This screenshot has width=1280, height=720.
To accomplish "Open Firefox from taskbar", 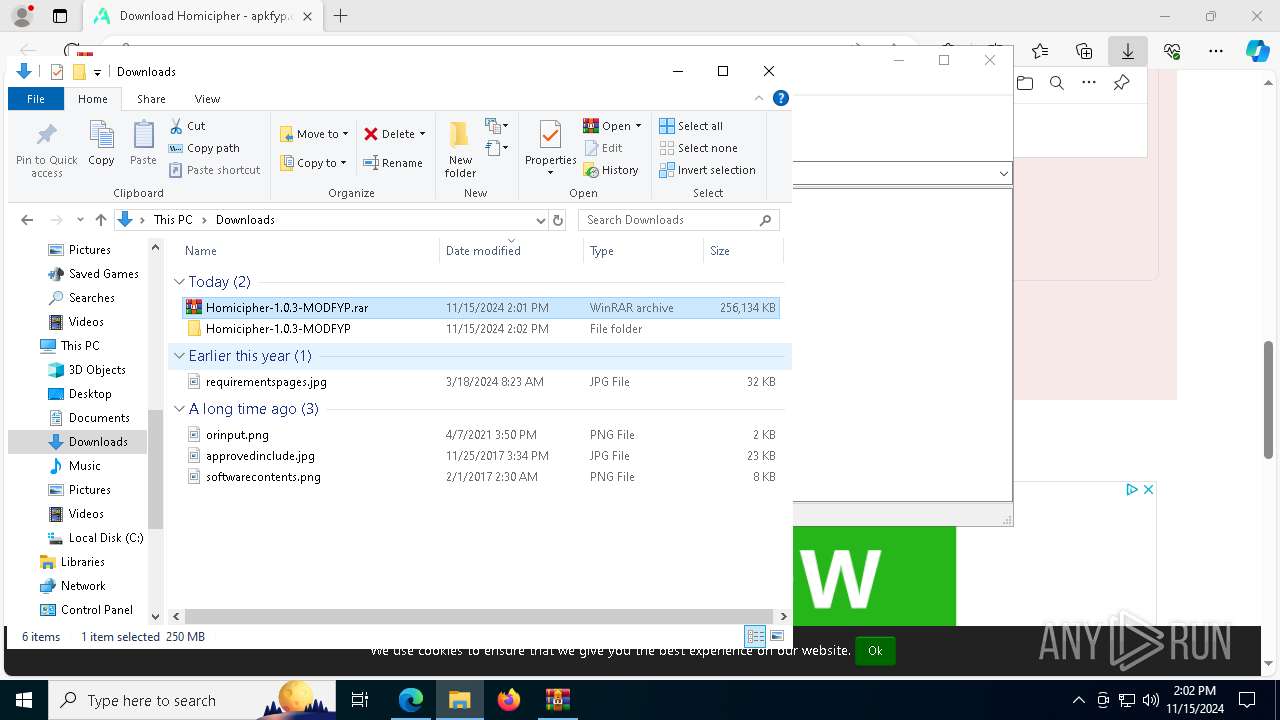I will coord(509,700).
